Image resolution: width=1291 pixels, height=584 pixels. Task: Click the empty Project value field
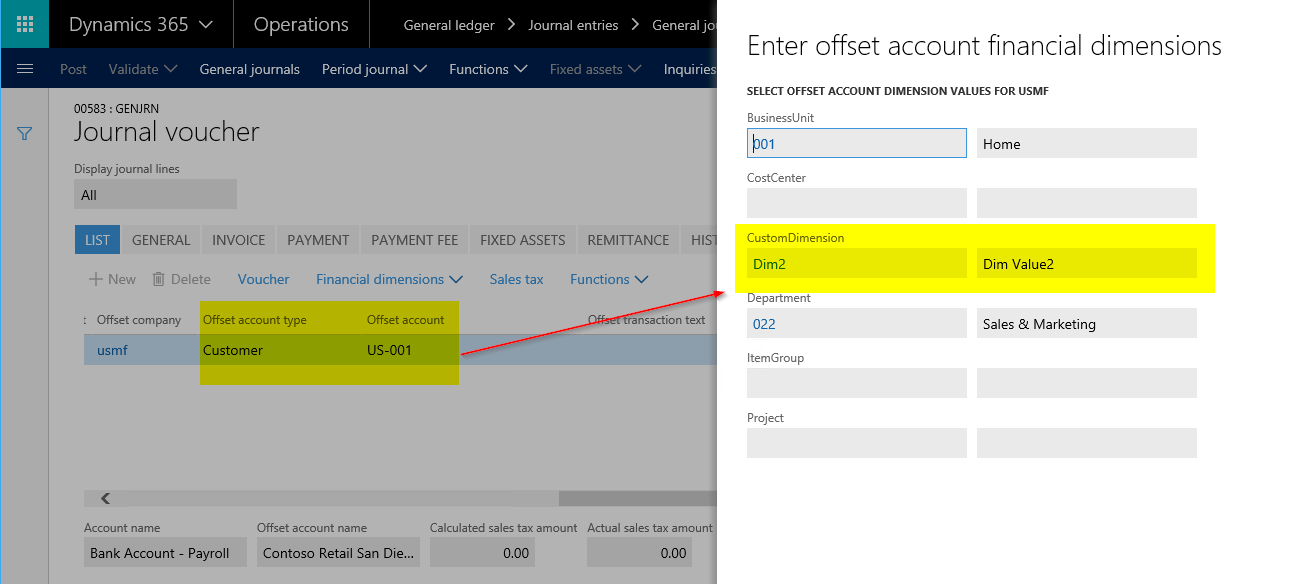[x=857, y=443]
